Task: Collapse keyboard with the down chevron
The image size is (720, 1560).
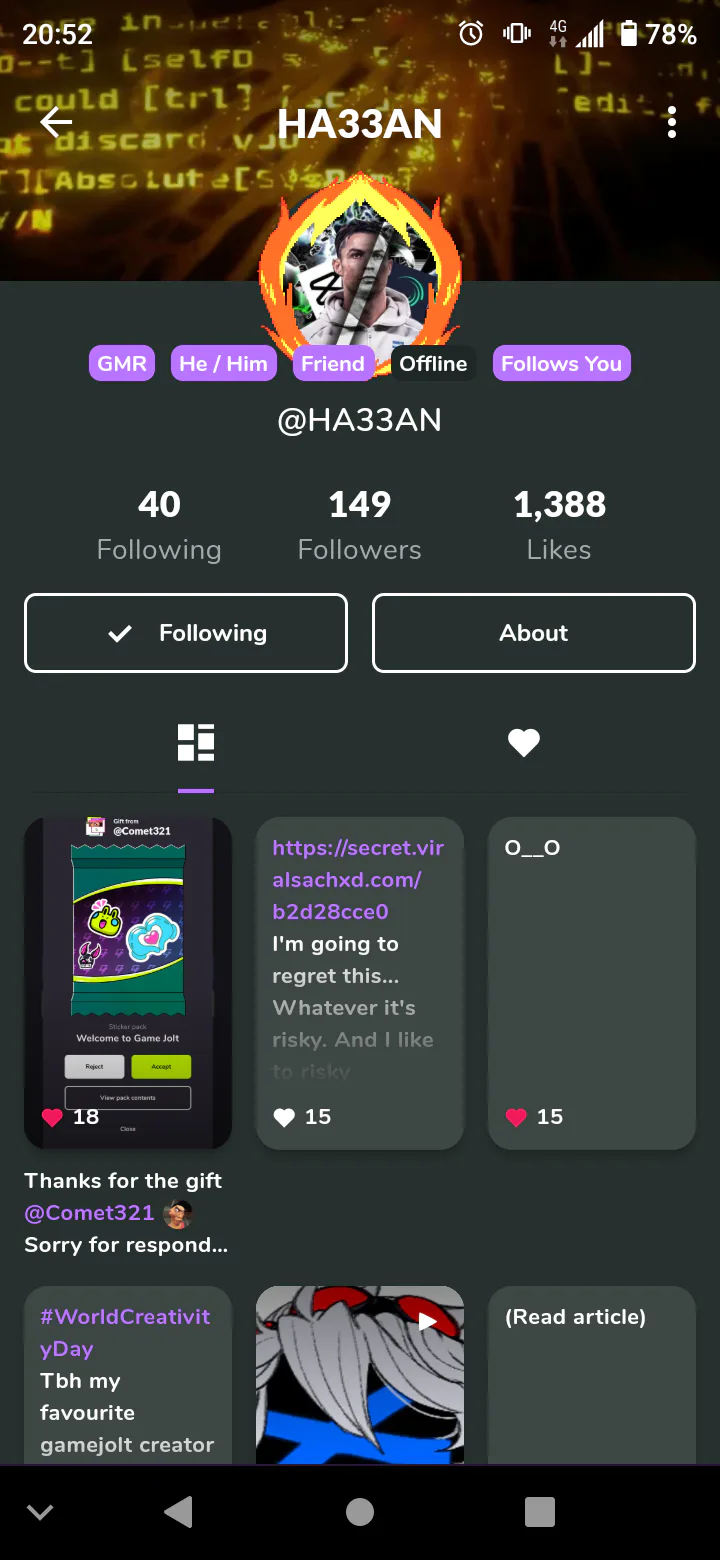Action: pyautogui.click(x=40, y=1512)
